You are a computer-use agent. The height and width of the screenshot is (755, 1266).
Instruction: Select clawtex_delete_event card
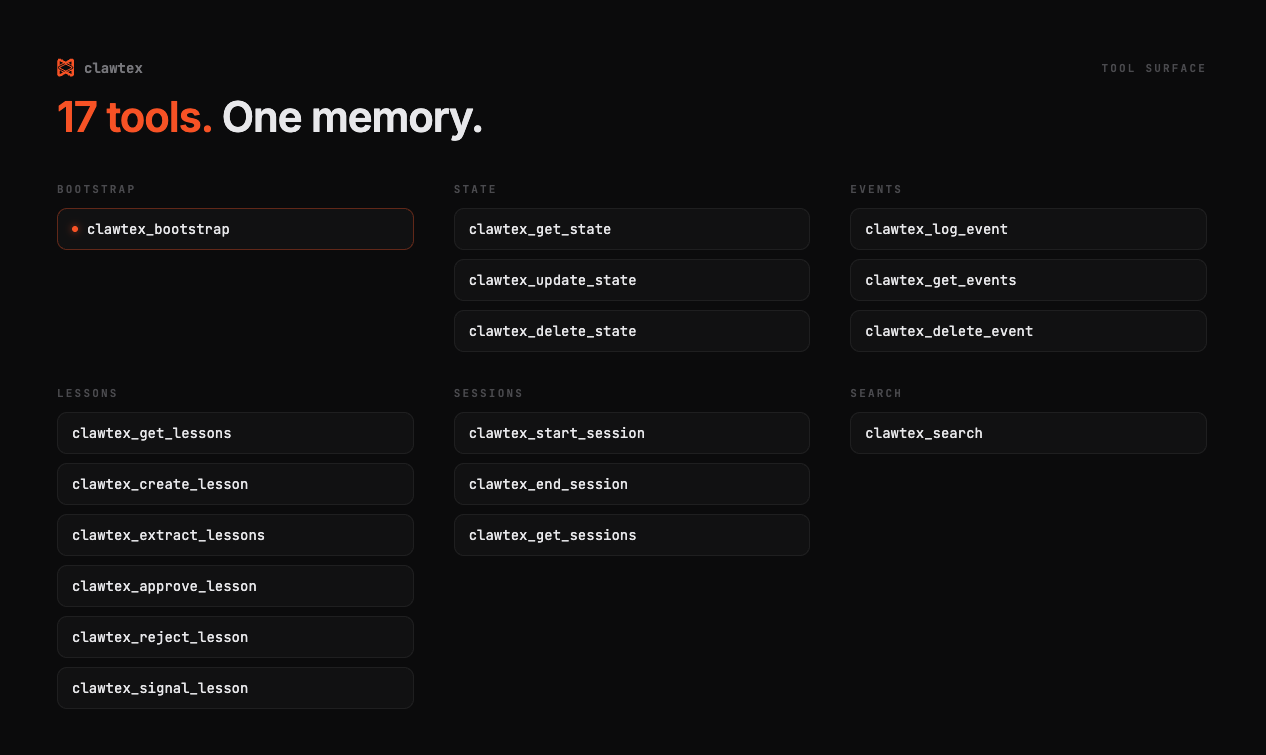point(1028,331)
